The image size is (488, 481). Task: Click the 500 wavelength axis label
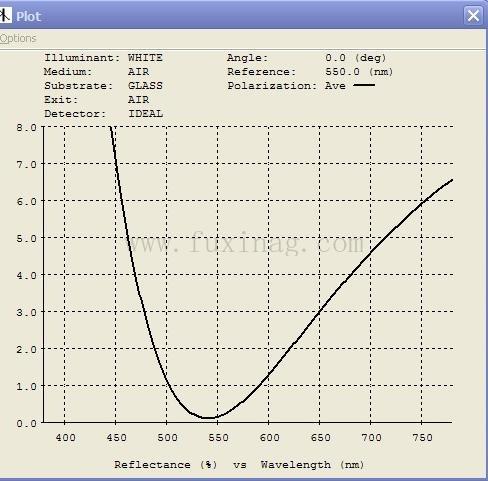[x=167, y=437]
